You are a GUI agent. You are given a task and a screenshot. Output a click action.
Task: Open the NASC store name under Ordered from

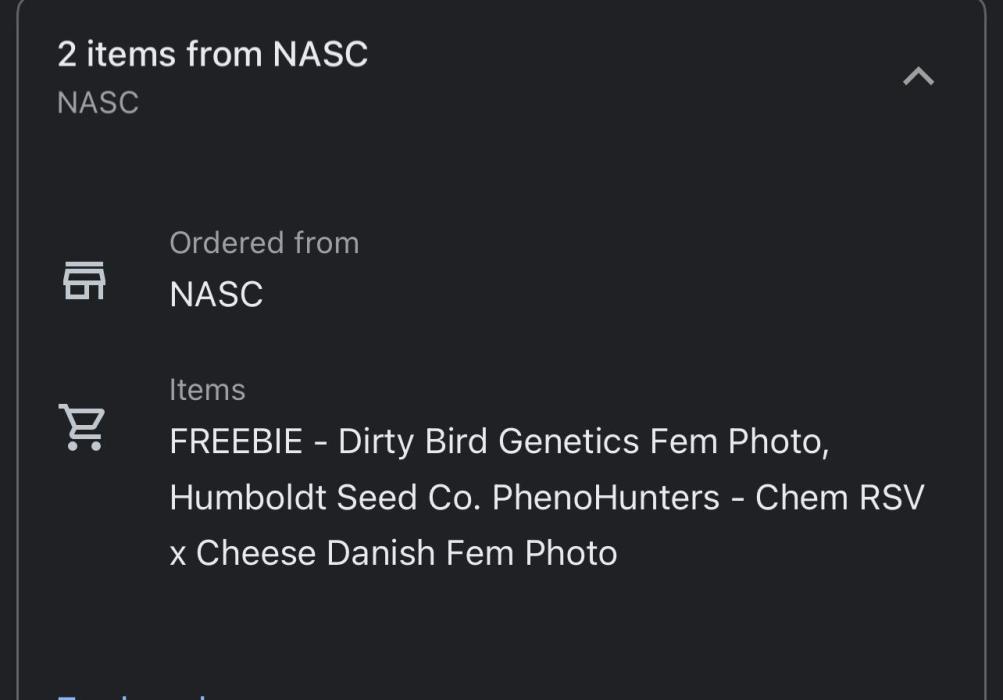216,295
